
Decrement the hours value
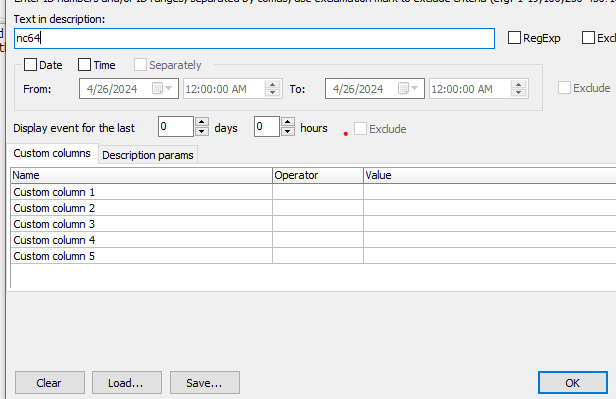point(288,132)
